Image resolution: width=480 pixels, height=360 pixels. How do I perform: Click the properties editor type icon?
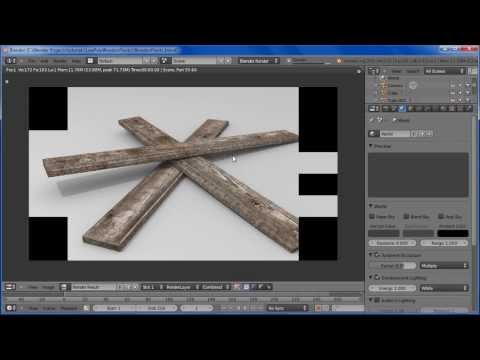point(374,108)
